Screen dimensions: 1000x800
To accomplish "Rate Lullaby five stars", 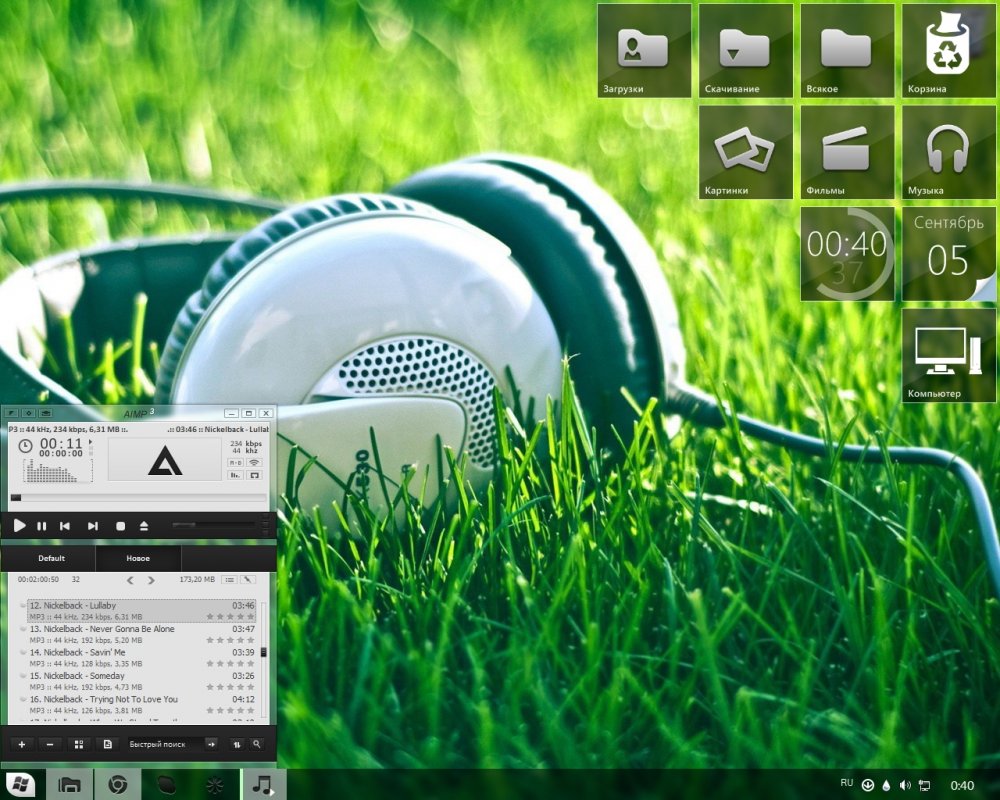I will pos(251,617).
